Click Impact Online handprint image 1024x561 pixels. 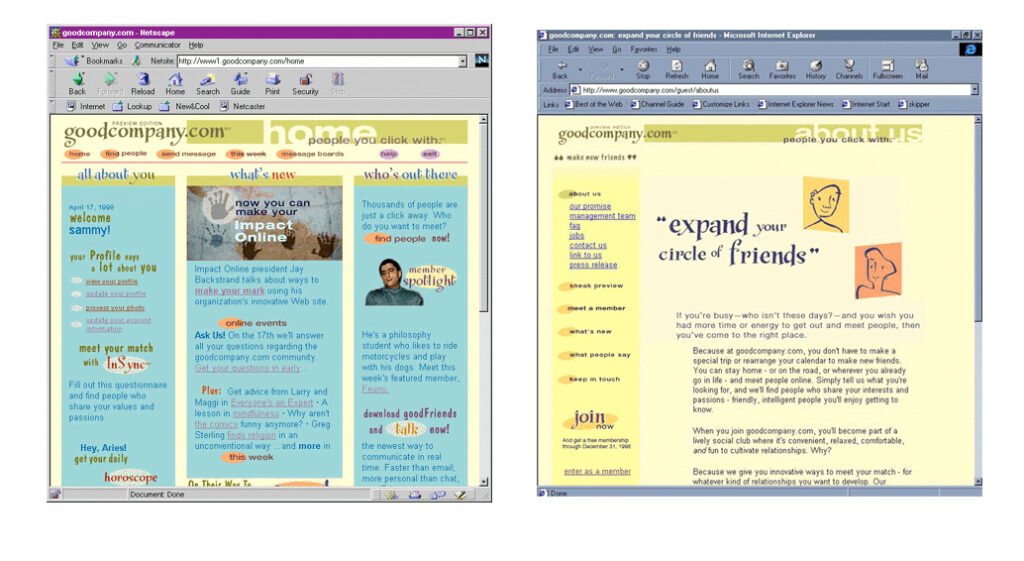264,223
